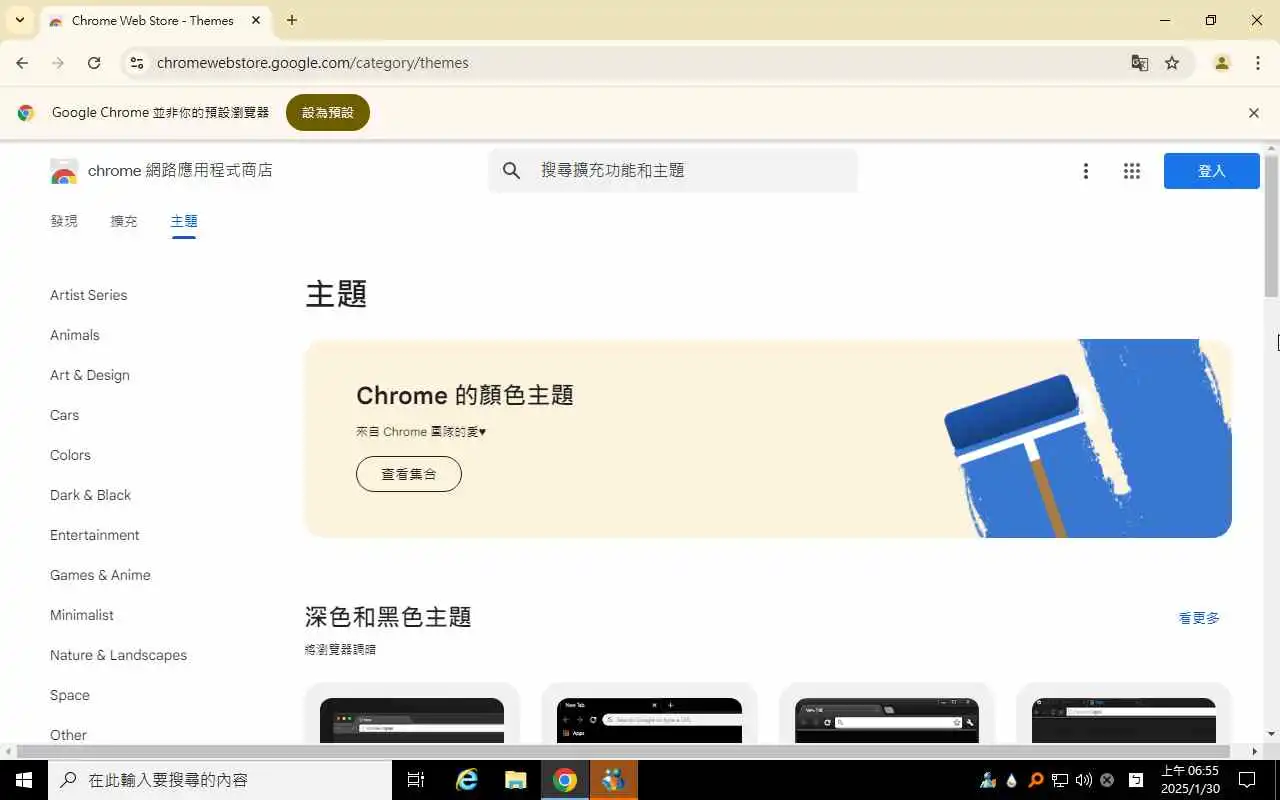Image resolution: width=1280 pixels, height=800 pixels.
Task: Reload the current page
Action: click(94, 63)
